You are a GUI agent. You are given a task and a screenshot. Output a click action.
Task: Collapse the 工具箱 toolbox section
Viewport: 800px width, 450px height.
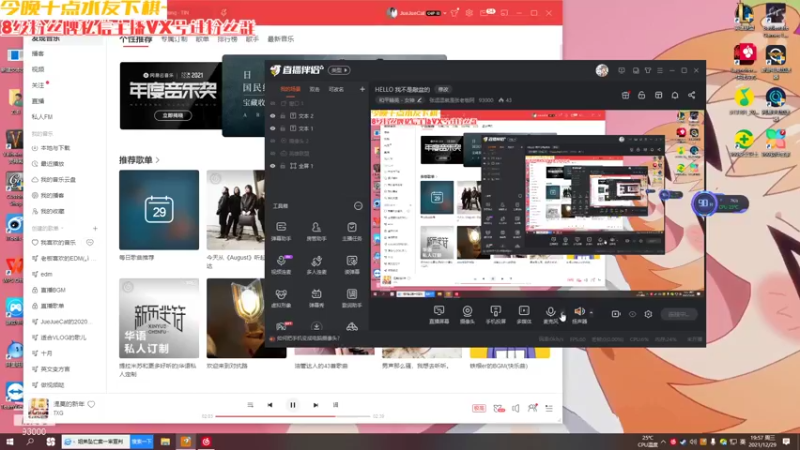[358, 206]
